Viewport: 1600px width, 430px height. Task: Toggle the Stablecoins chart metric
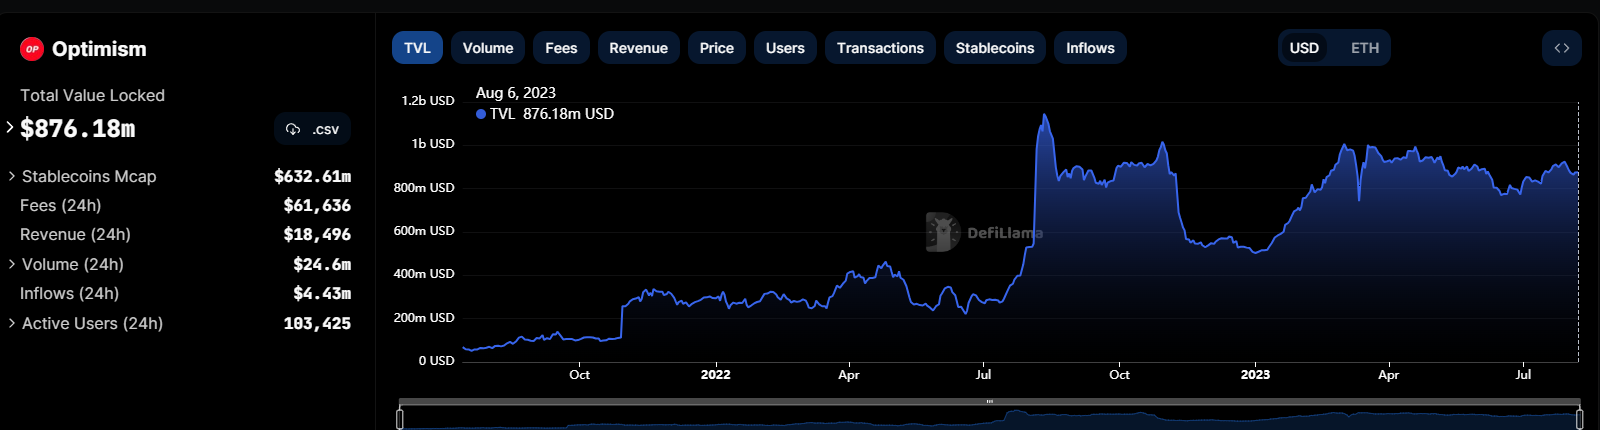coord(995,48)
